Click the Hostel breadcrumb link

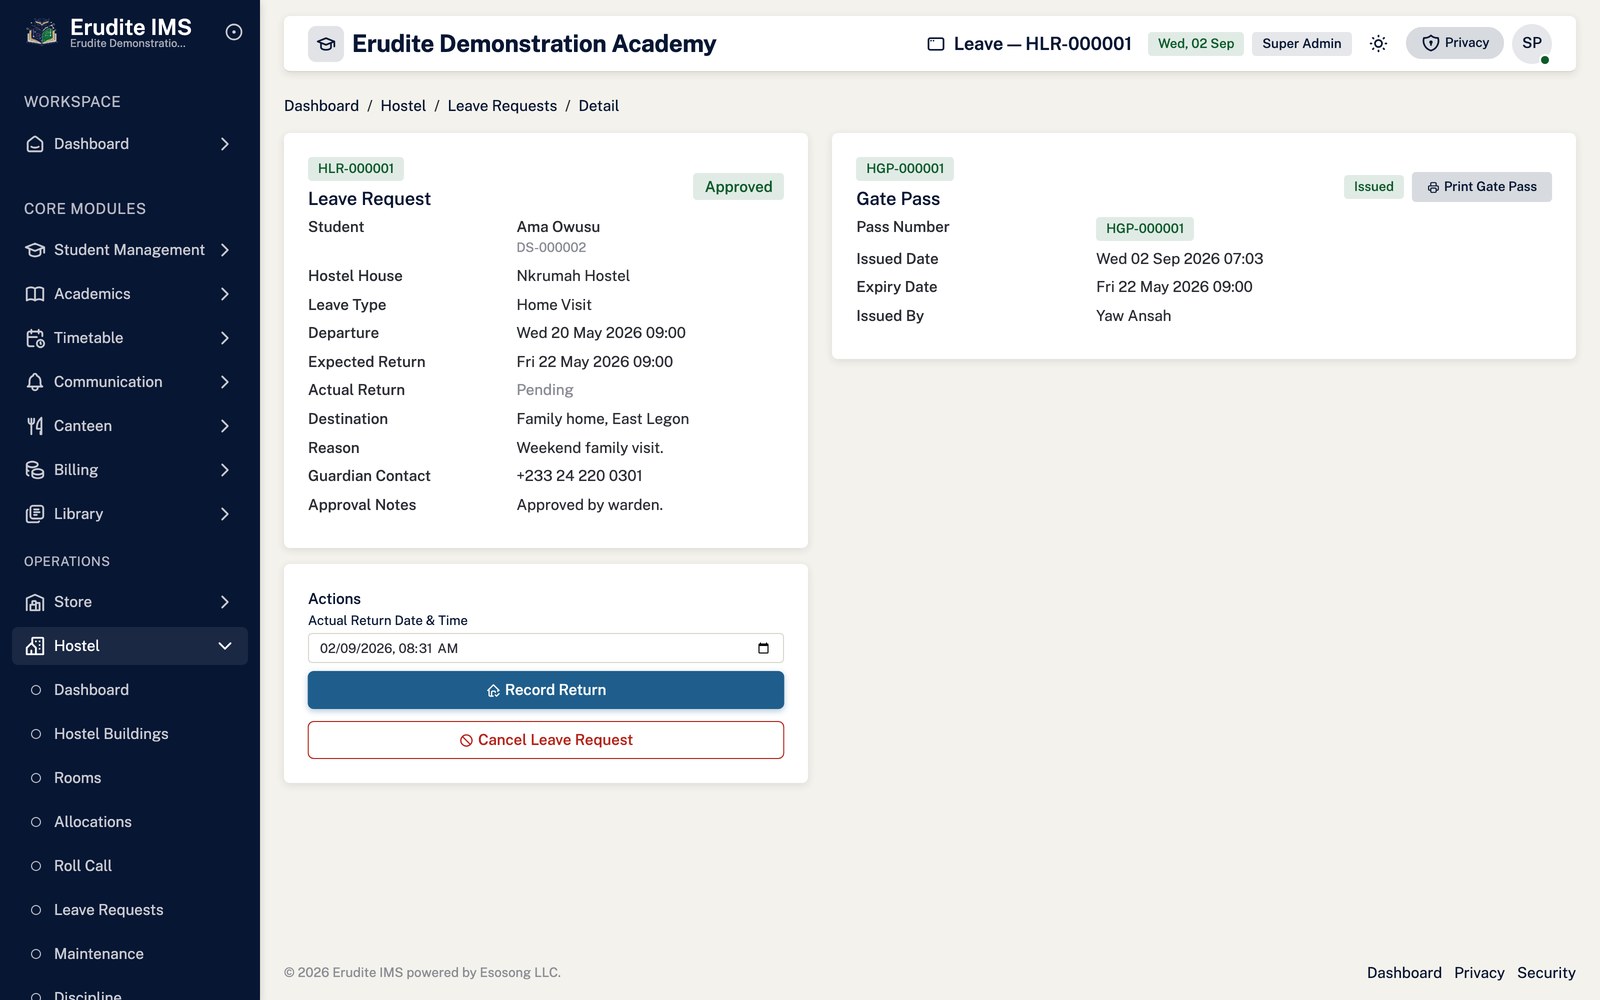(403, 106)
